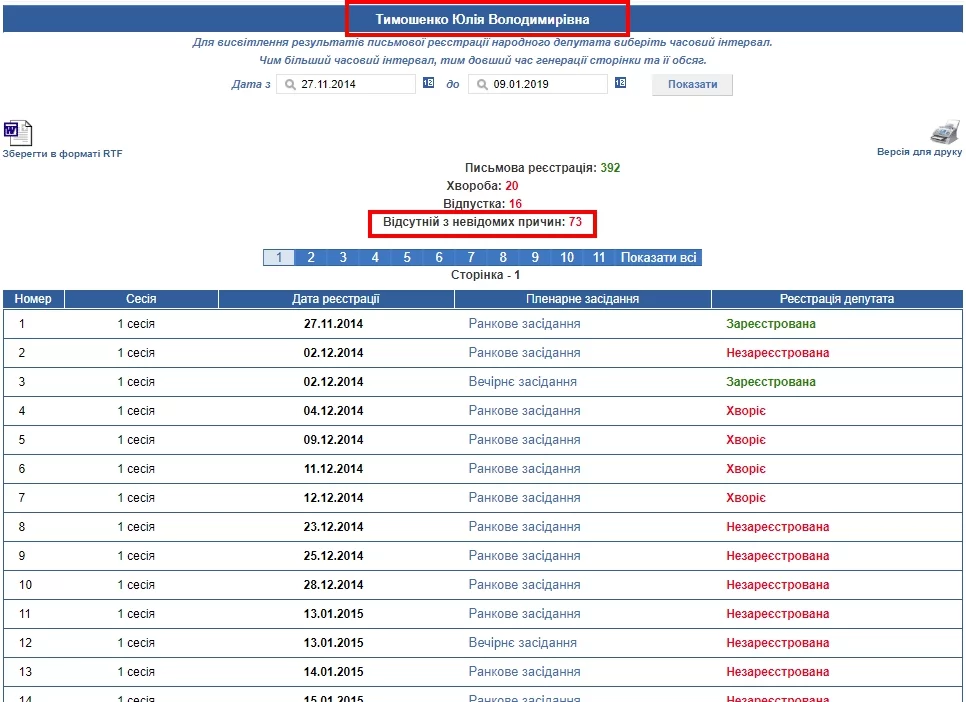966x702 pixels.
Task: Click Незареєстрована status in row 2
Action: point(777,353)
